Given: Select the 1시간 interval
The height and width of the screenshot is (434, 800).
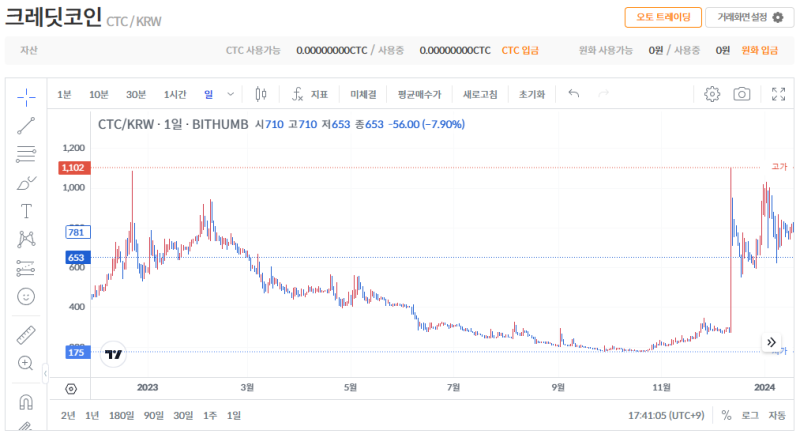Looking at the screenshot, I should coord(175,94).
